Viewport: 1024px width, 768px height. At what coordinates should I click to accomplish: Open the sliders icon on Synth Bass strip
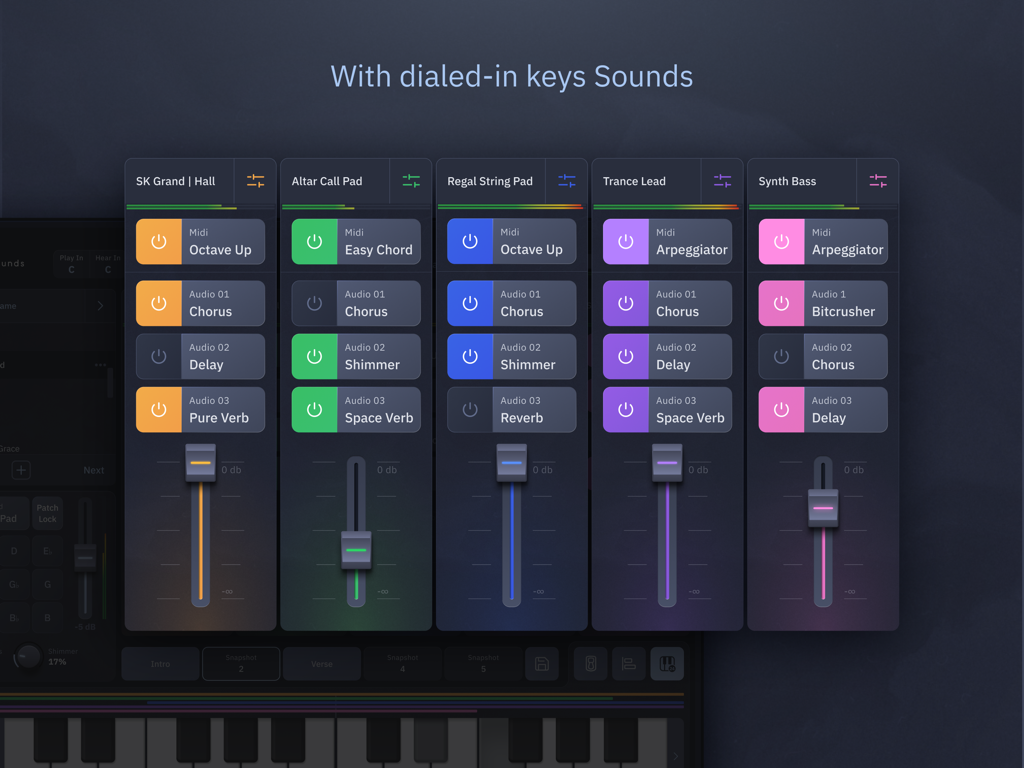[x=878, y=181]
